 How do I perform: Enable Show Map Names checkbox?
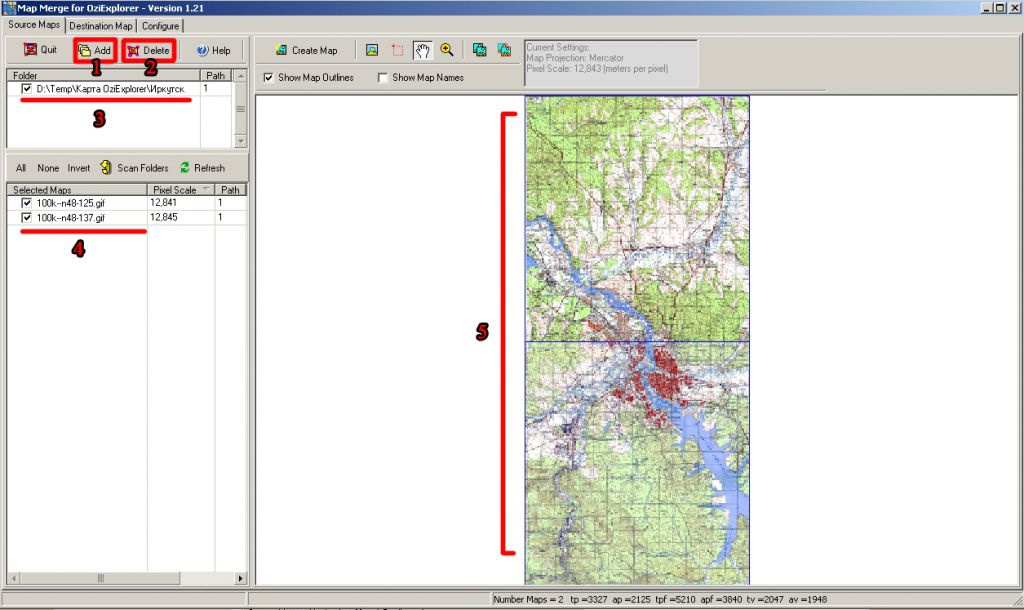pos(383,78)
